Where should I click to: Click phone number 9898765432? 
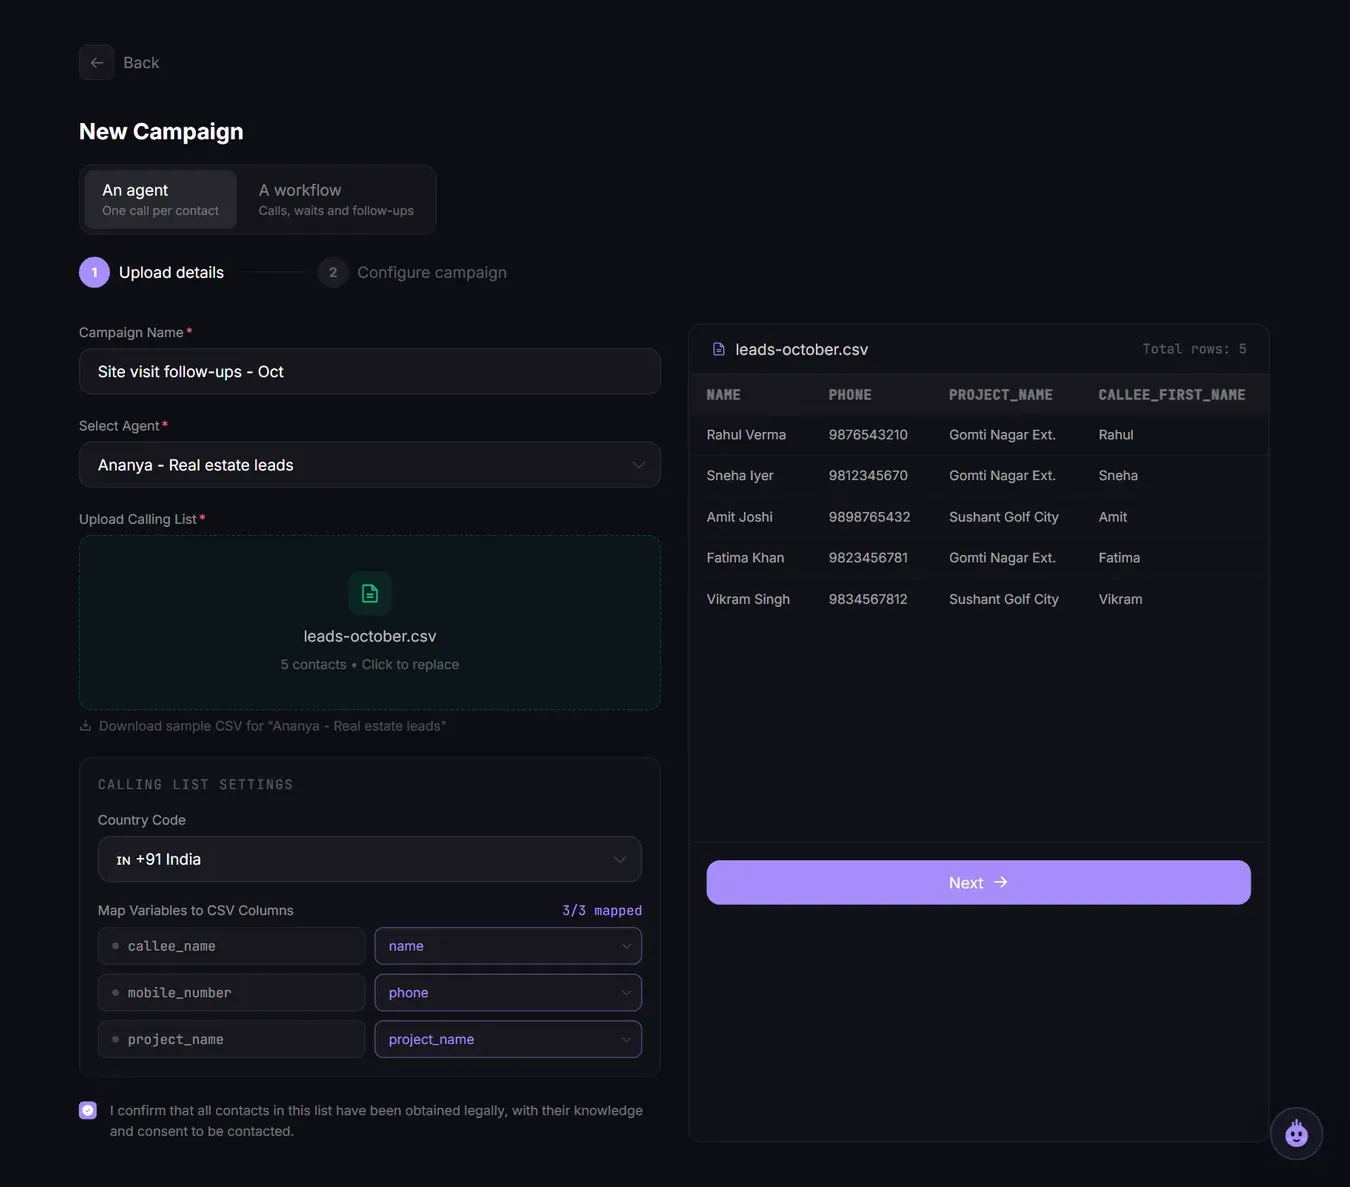coord(869,517)
